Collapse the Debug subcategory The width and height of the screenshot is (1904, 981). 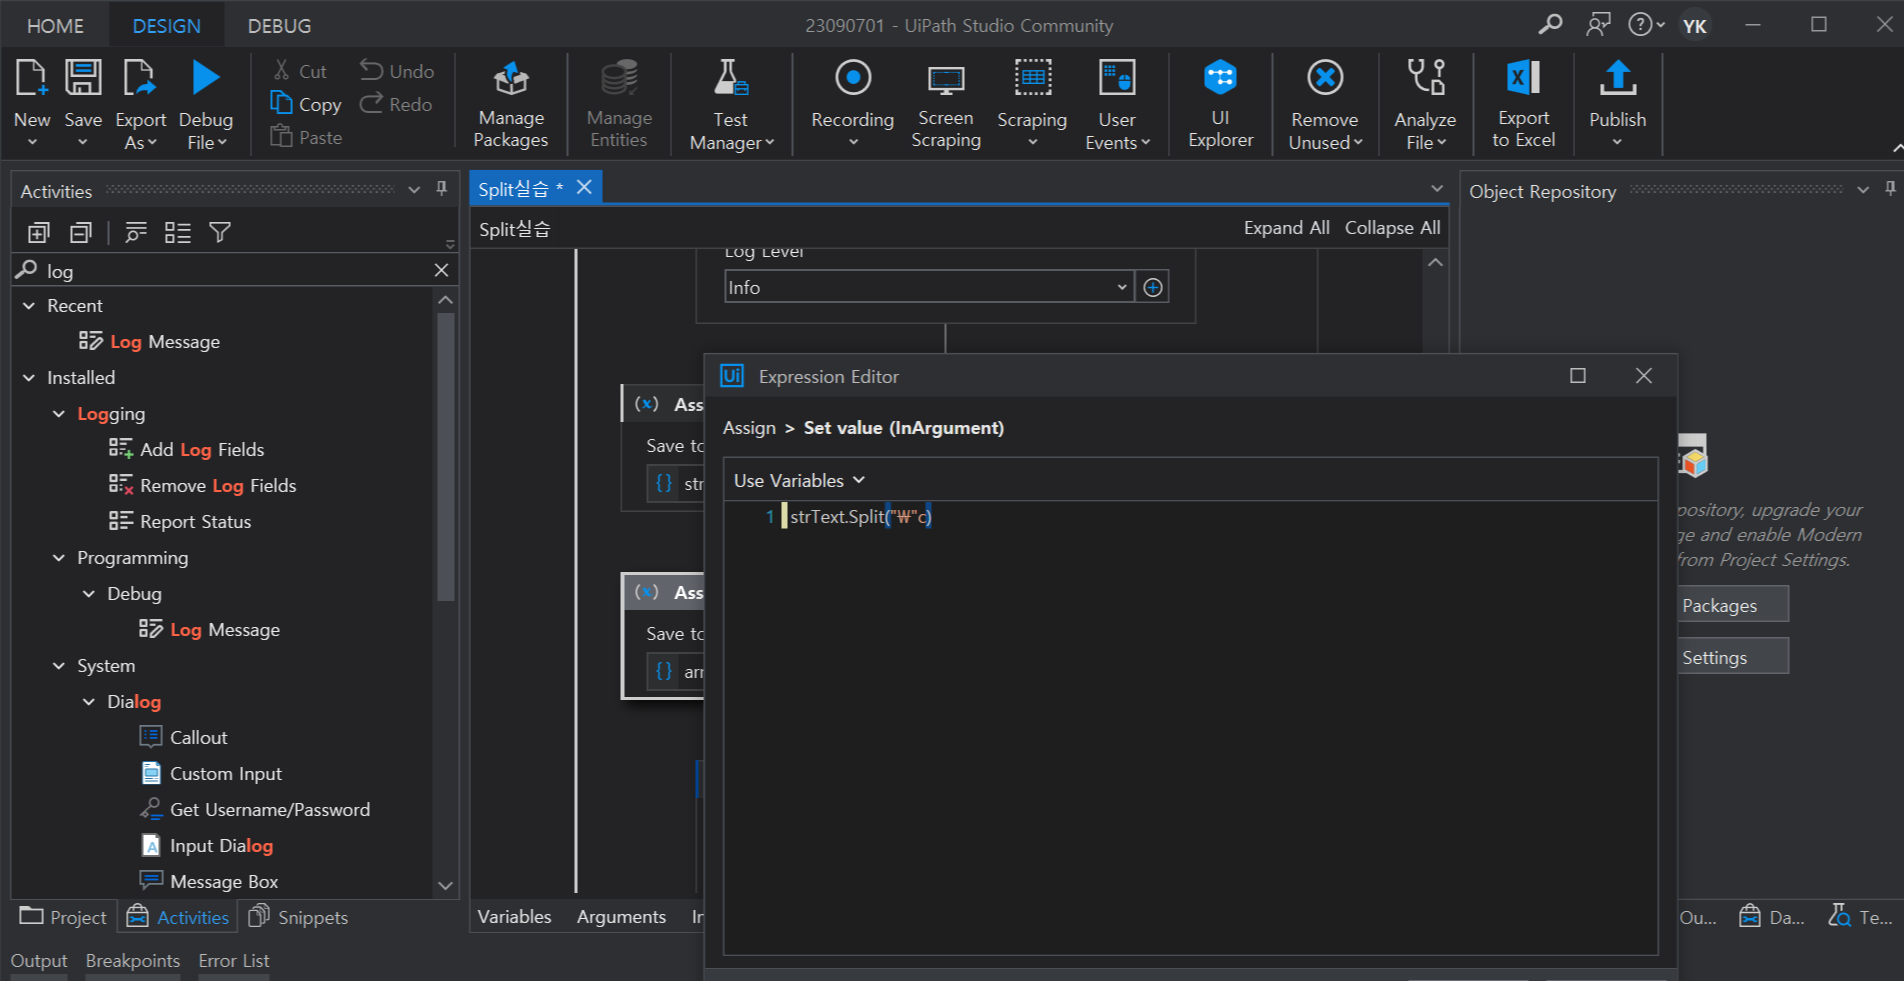tap(89, 594)
